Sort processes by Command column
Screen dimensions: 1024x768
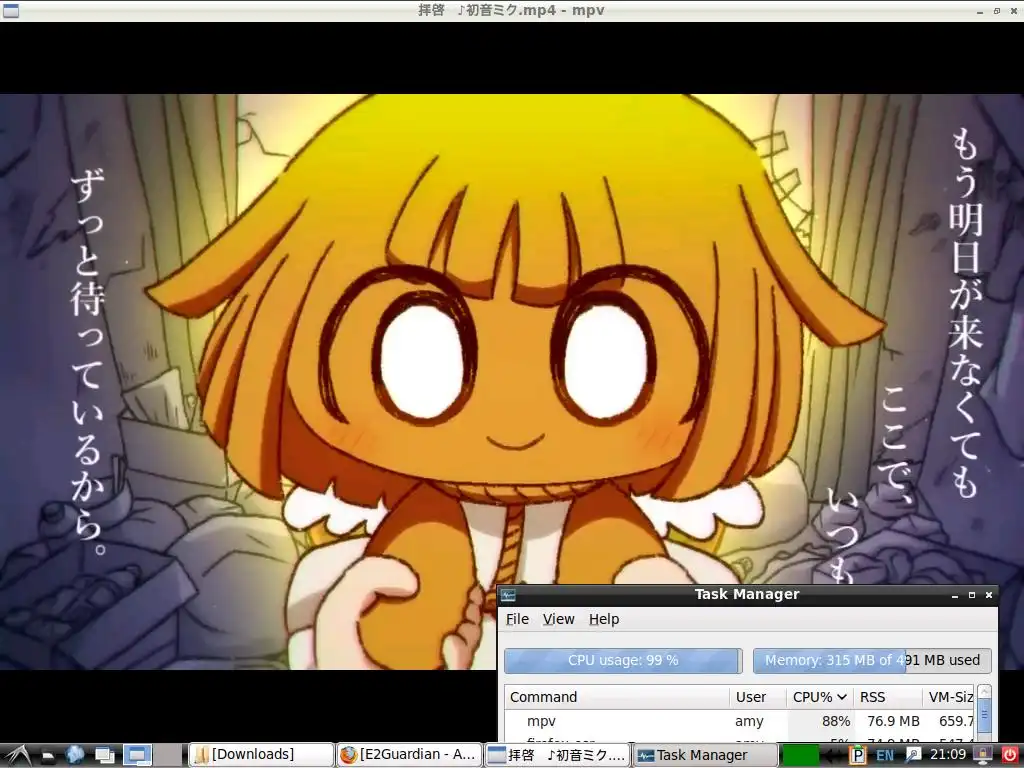tap(616, 697)
